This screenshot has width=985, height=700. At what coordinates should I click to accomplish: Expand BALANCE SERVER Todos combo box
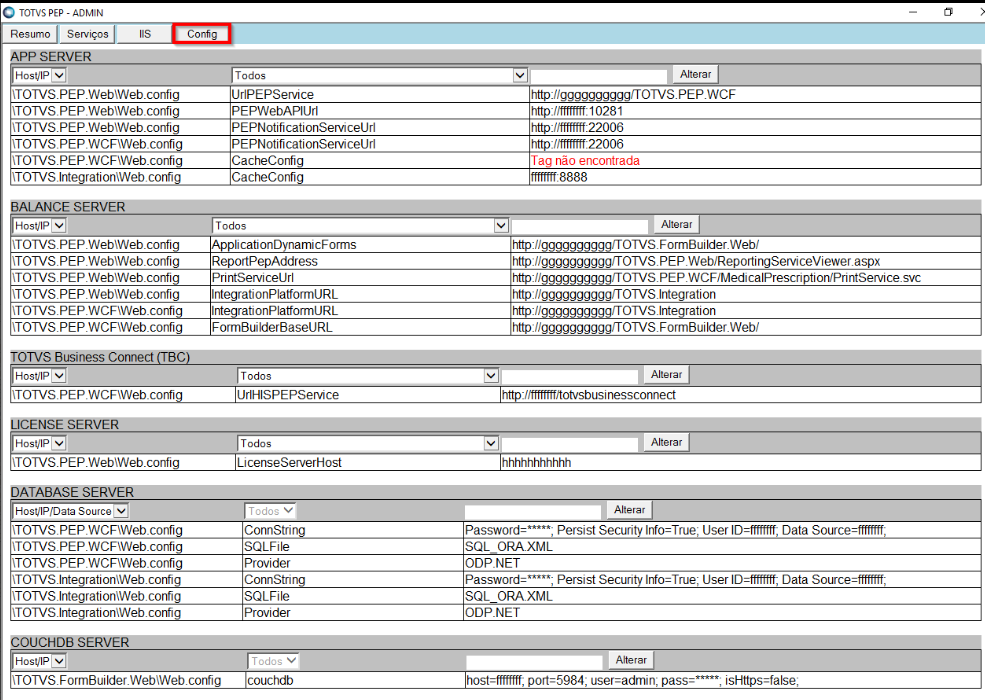pyautogui.click(x=361, y=226)
